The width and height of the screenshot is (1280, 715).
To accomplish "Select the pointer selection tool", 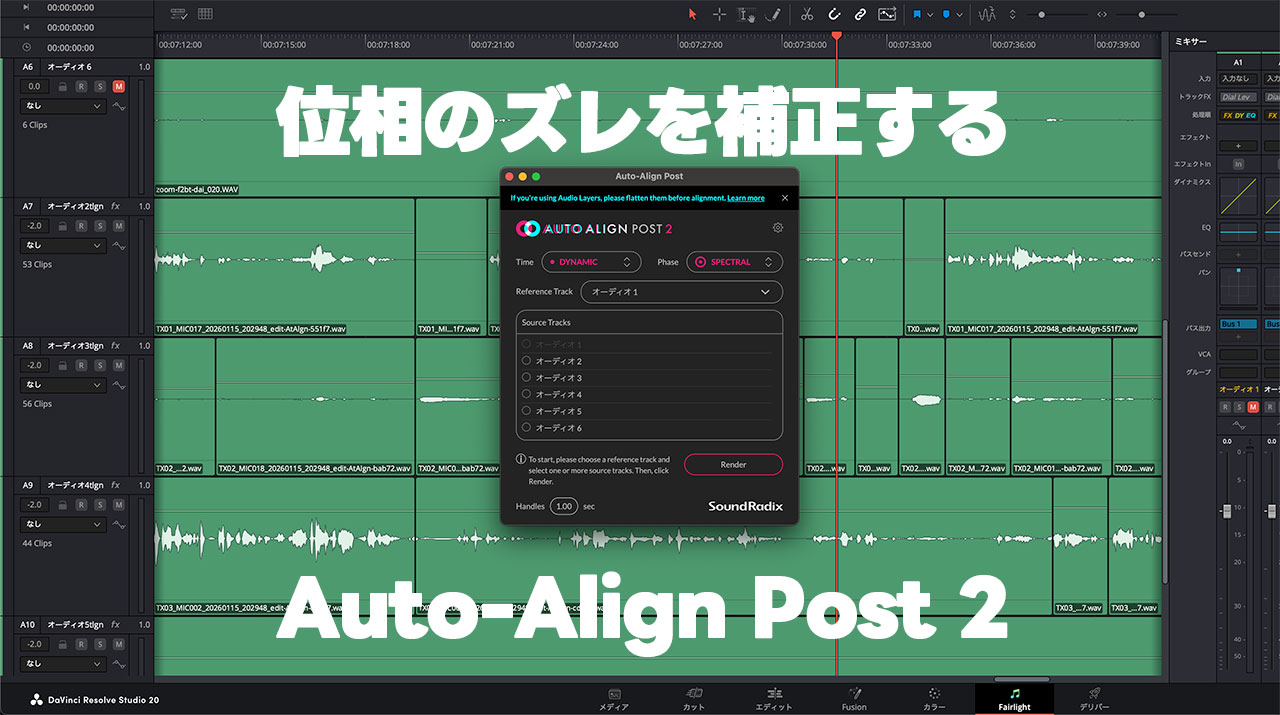I will (x=692, y=14).
